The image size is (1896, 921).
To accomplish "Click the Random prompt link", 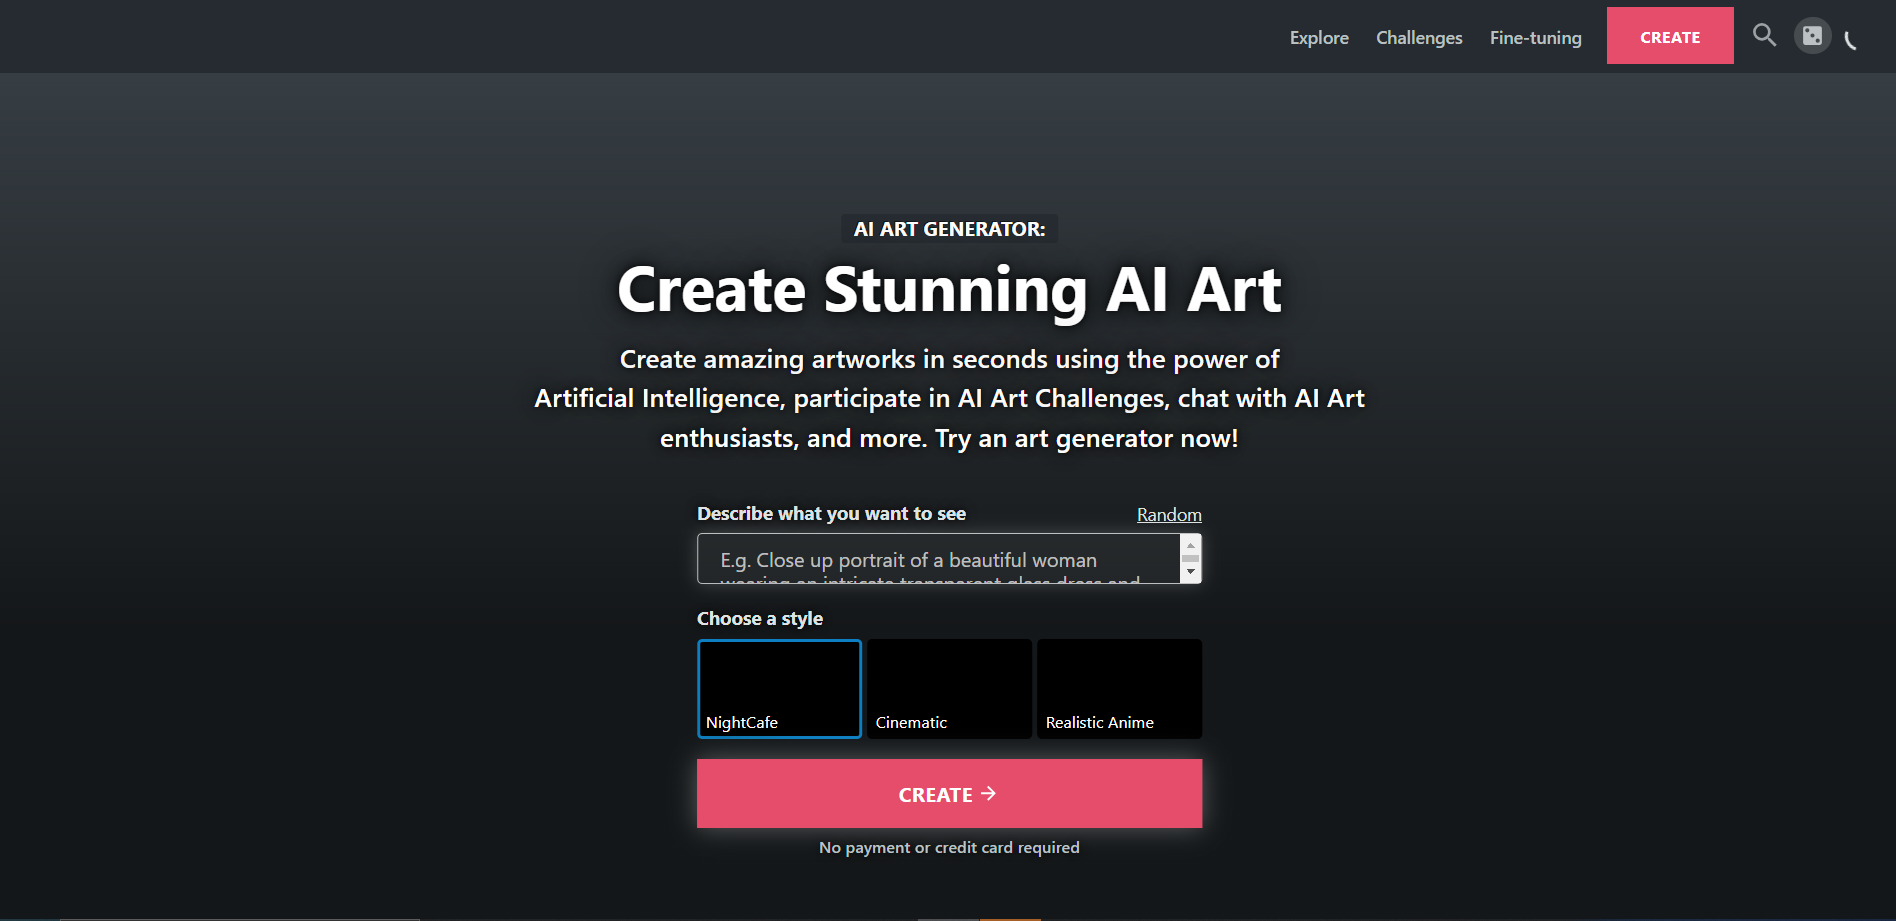I will pos(1169,515).
